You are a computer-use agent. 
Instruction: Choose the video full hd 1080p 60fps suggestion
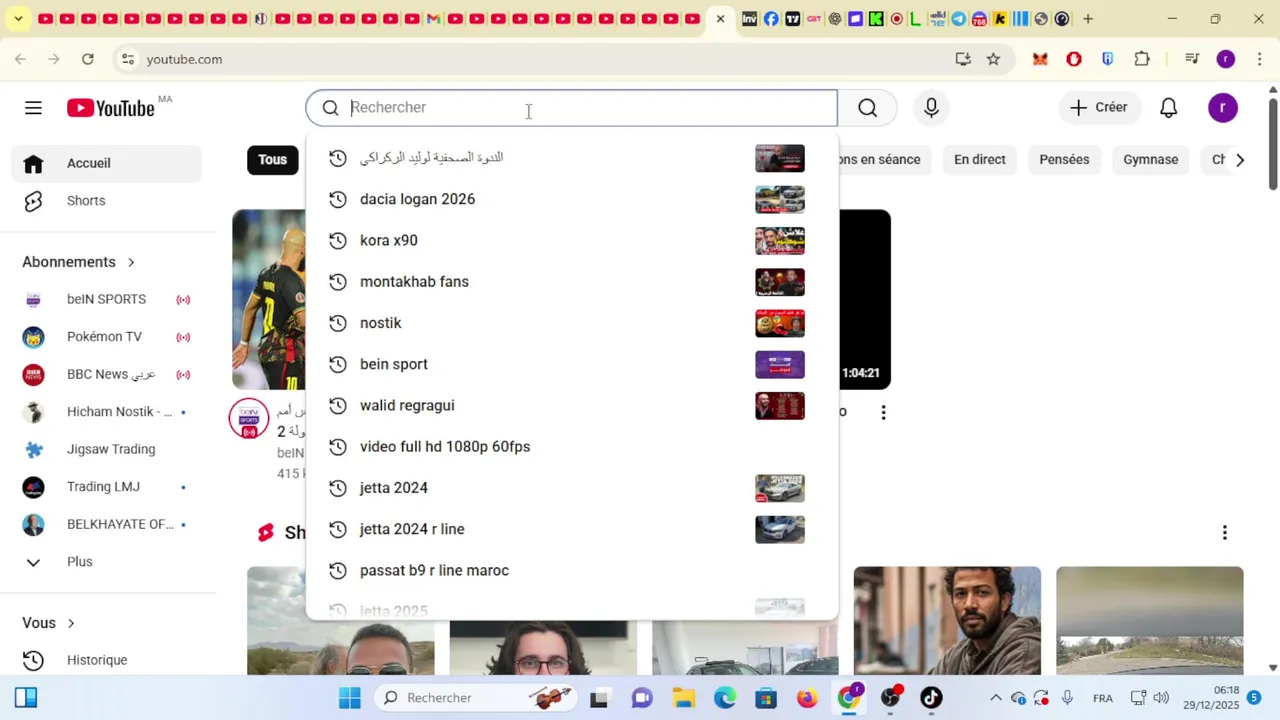click(x=571, y=447)
